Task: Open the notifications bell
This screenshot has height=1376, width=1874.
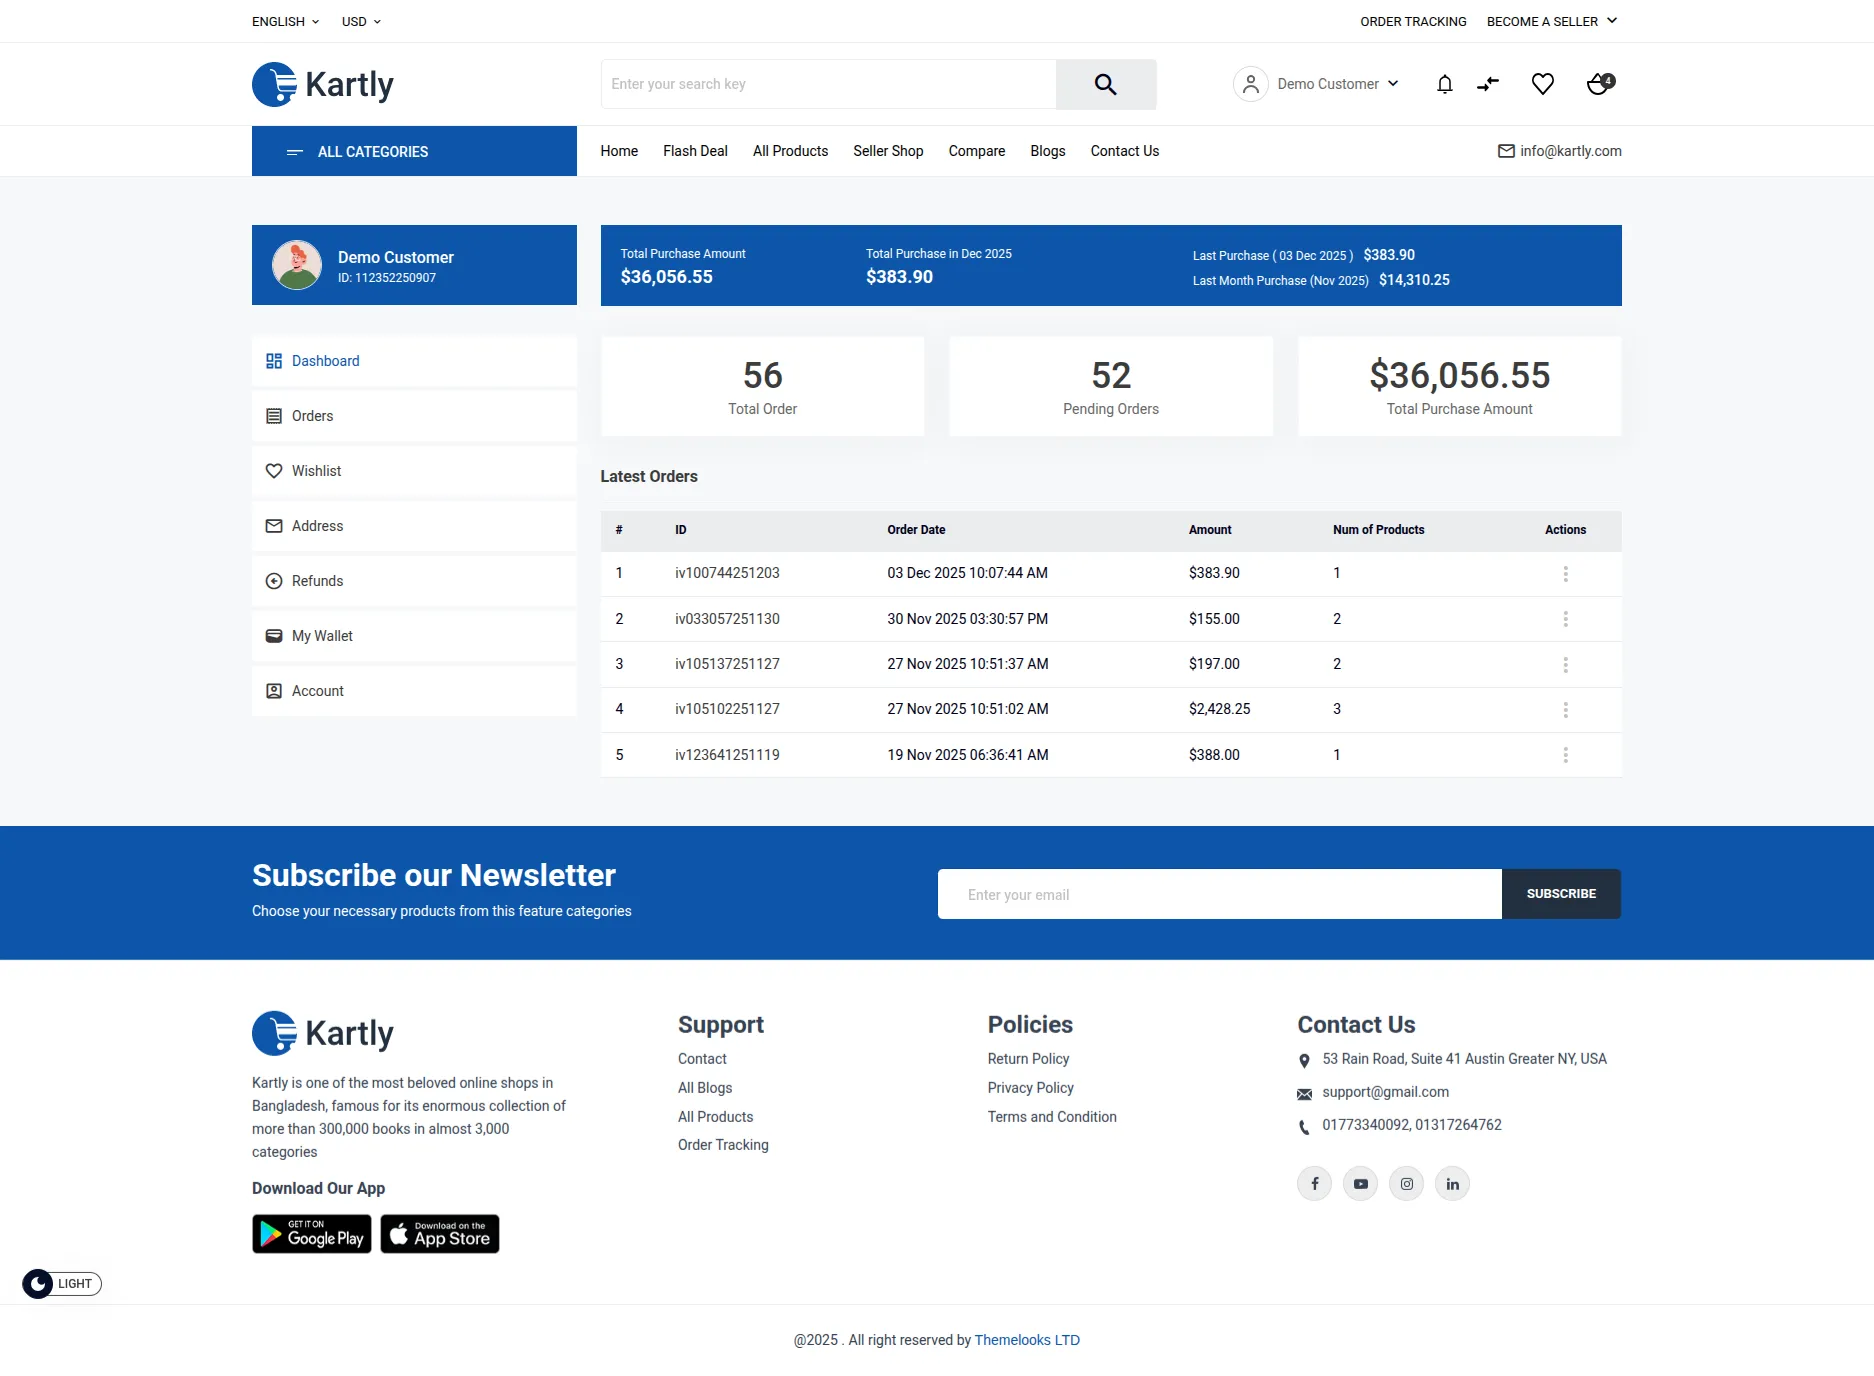Action: (1444, 84)
